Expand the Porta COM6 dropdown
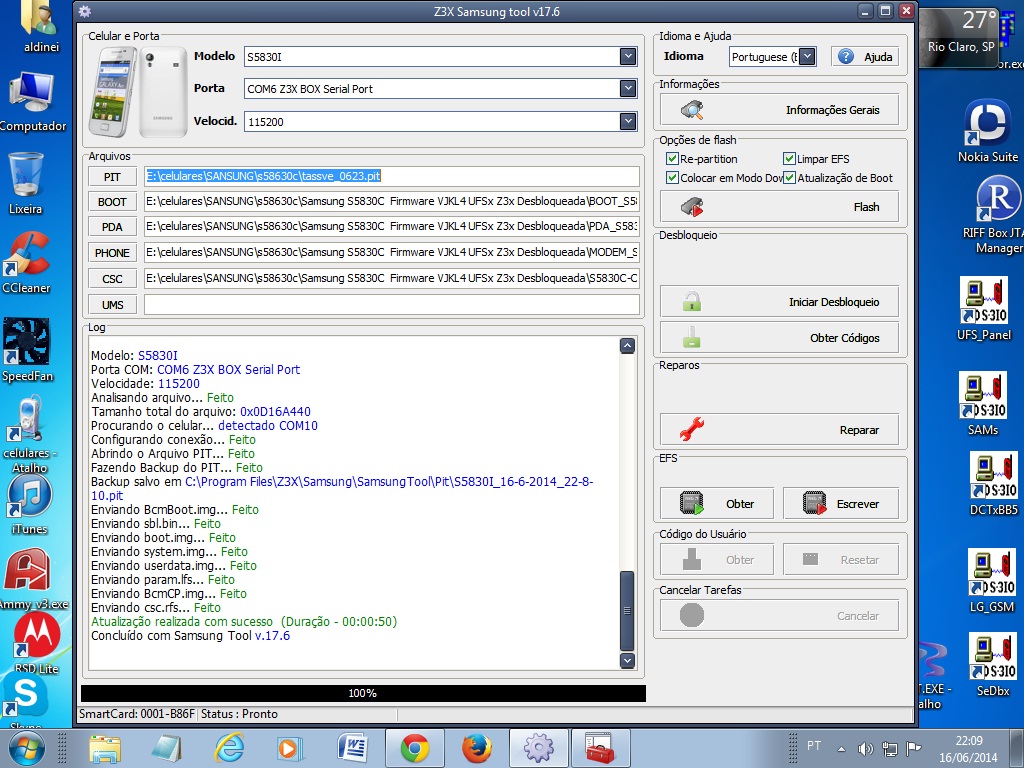This screenshot has height=768, width=1024. 628,88
